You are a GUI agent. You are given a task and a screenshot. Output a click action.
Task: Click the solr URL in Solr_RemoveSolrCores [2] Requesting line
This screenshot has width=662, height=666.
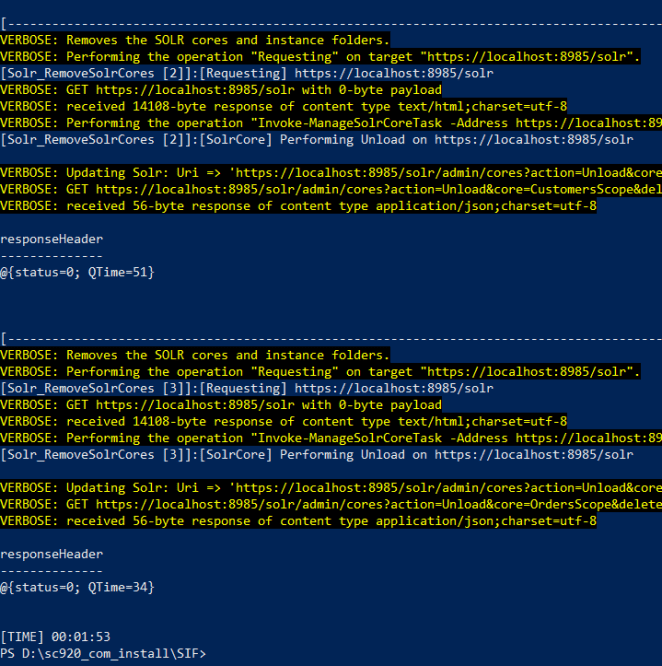394,74
